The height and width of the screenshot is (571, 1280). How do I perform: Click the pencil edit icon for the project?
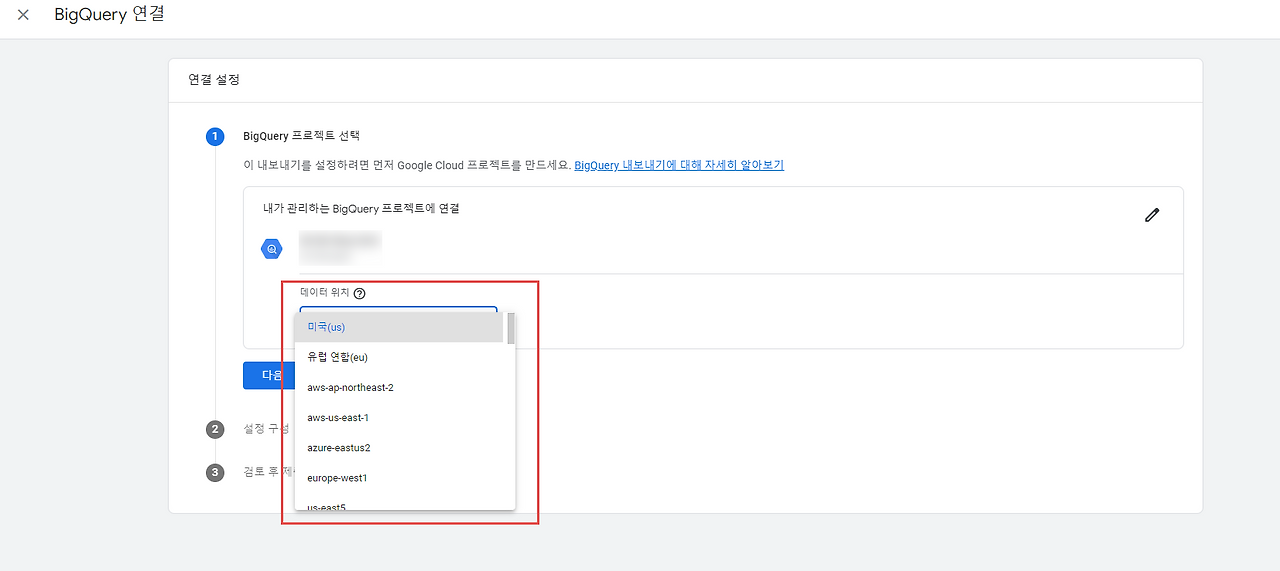[x=1152, y=215]
